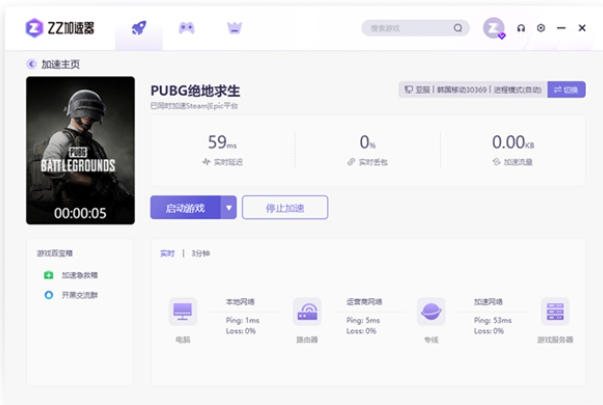Open the 开黑交流群 group link

(80, 295)
